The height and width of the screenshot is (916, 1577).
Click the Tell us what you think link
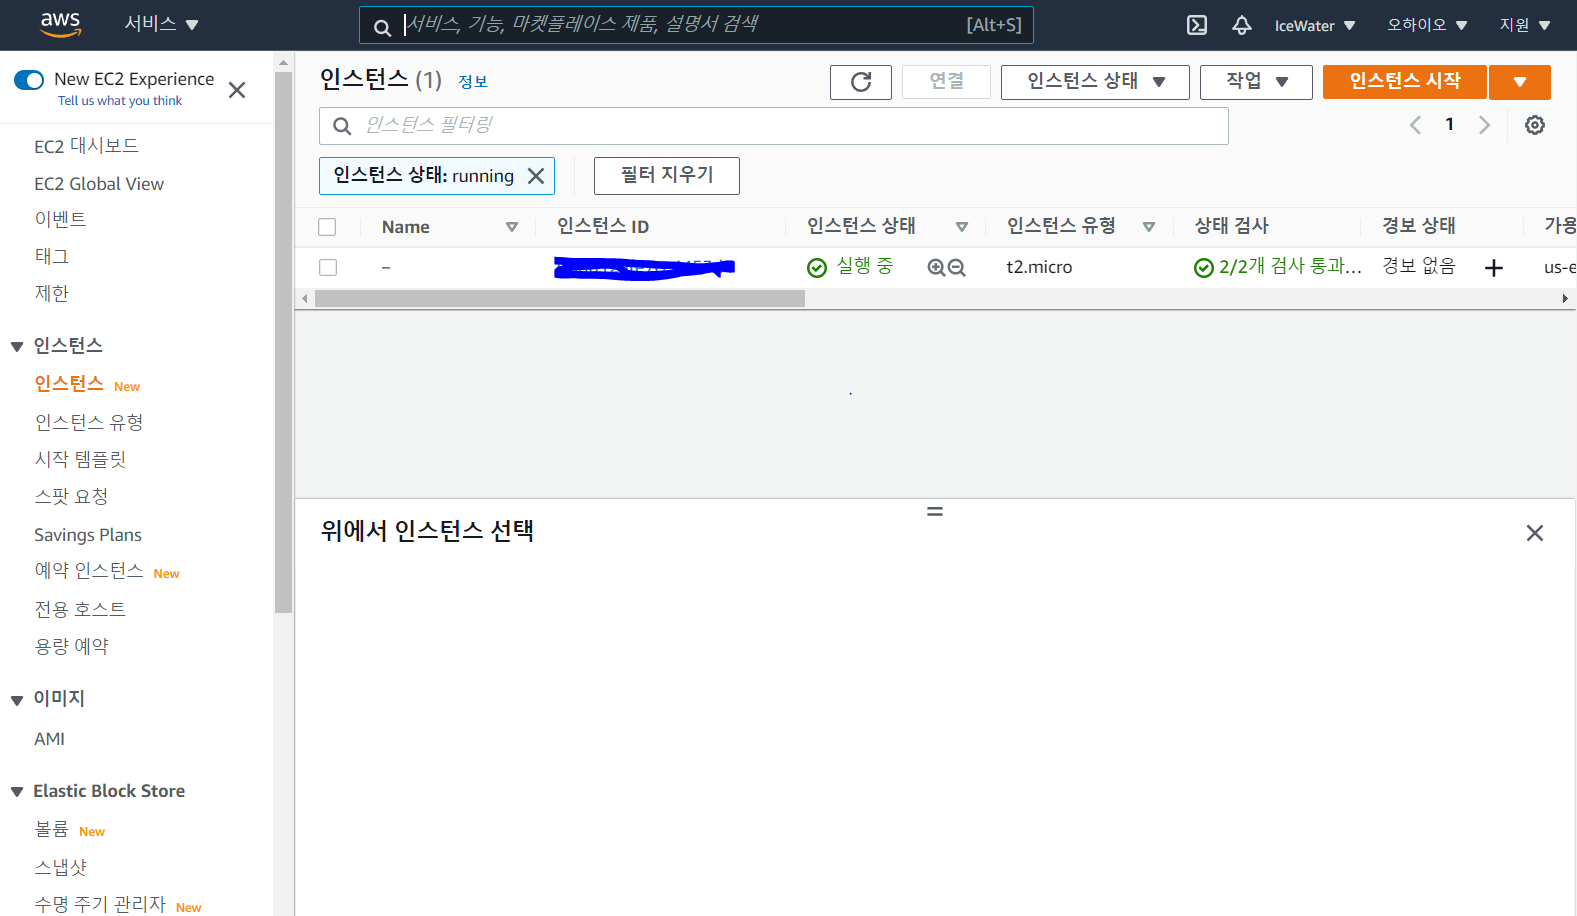[x=120, y=101]
